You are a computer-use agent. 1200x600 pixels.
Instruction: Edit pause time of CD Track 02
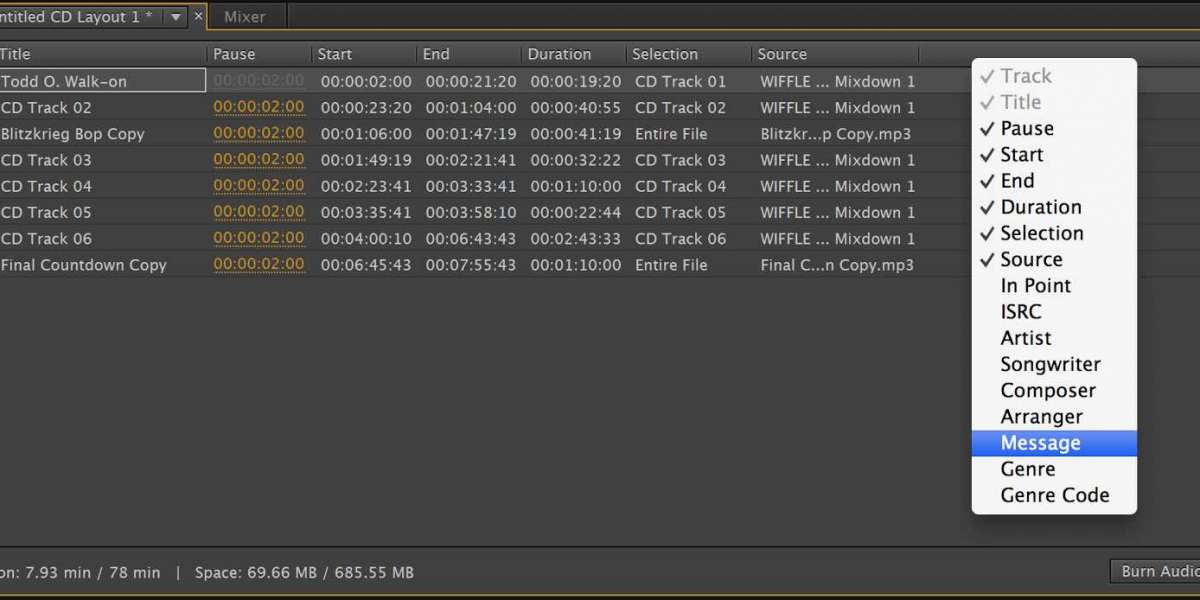click(x=259, y=107)
